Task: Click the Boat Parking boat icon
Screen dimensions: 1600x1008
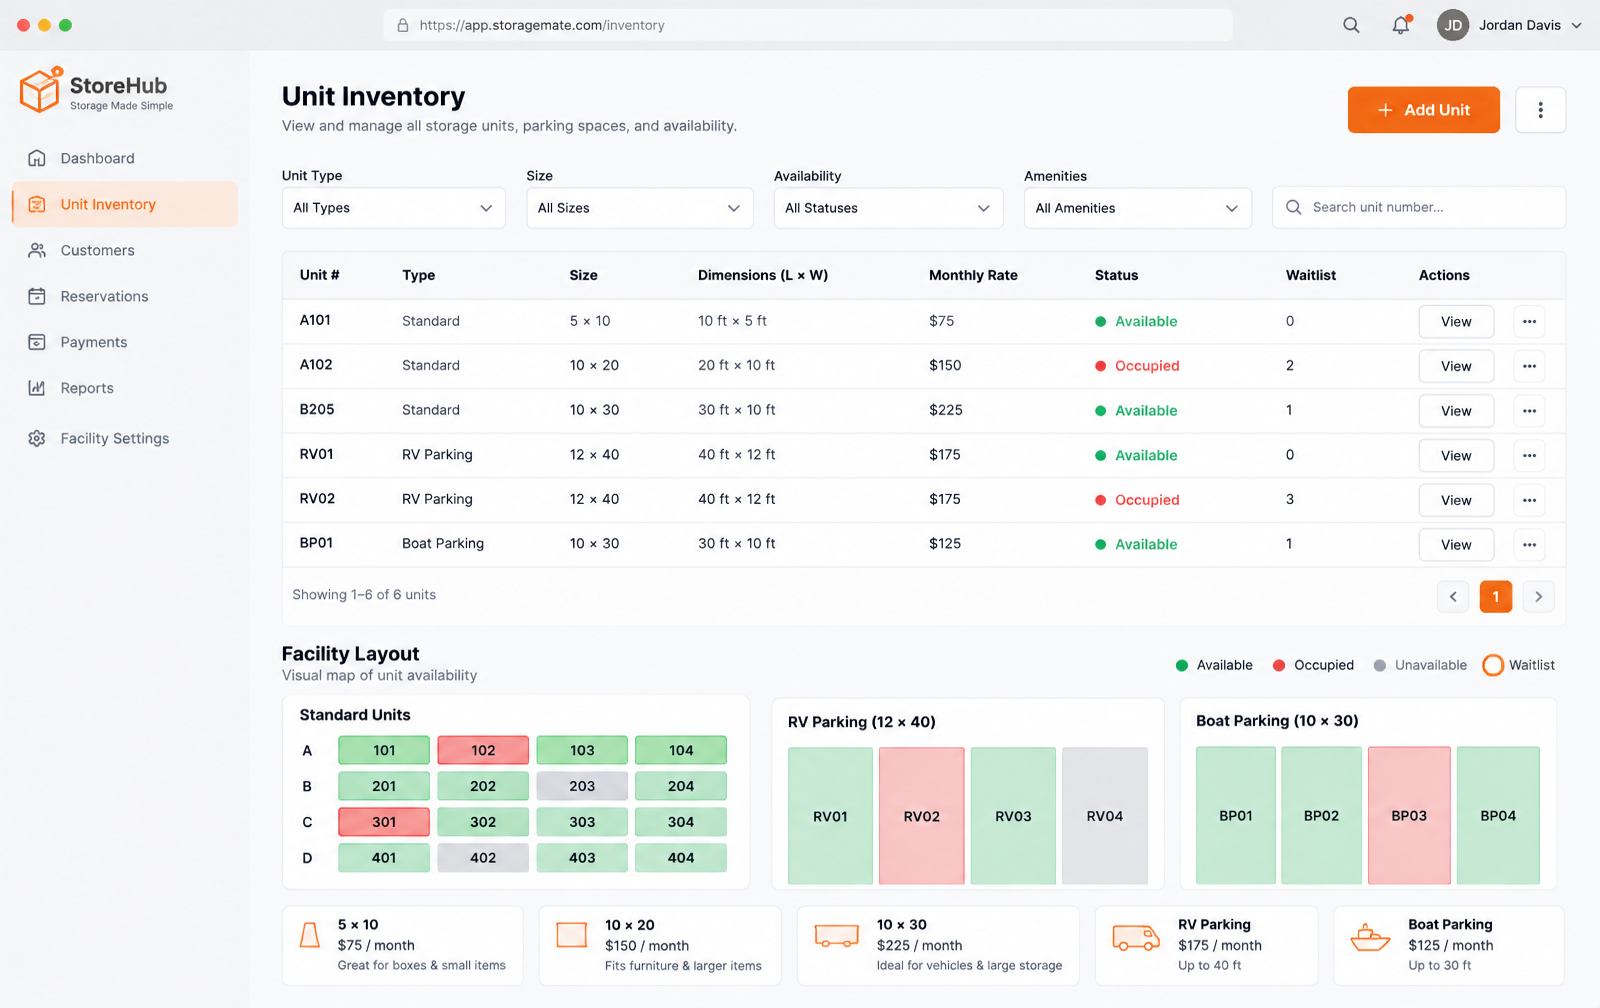Action: (x=1370, y=937)
